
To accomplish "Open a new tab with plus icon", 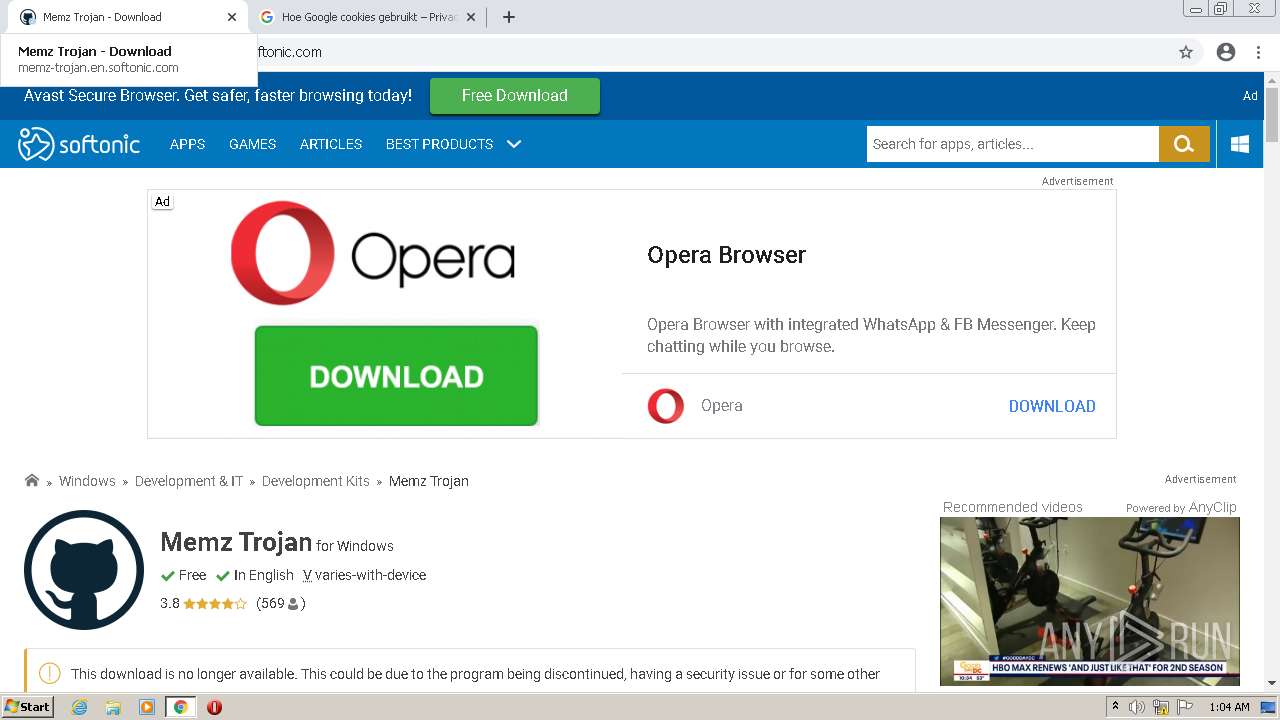I will pyautogui.click(x=508, y=17).
